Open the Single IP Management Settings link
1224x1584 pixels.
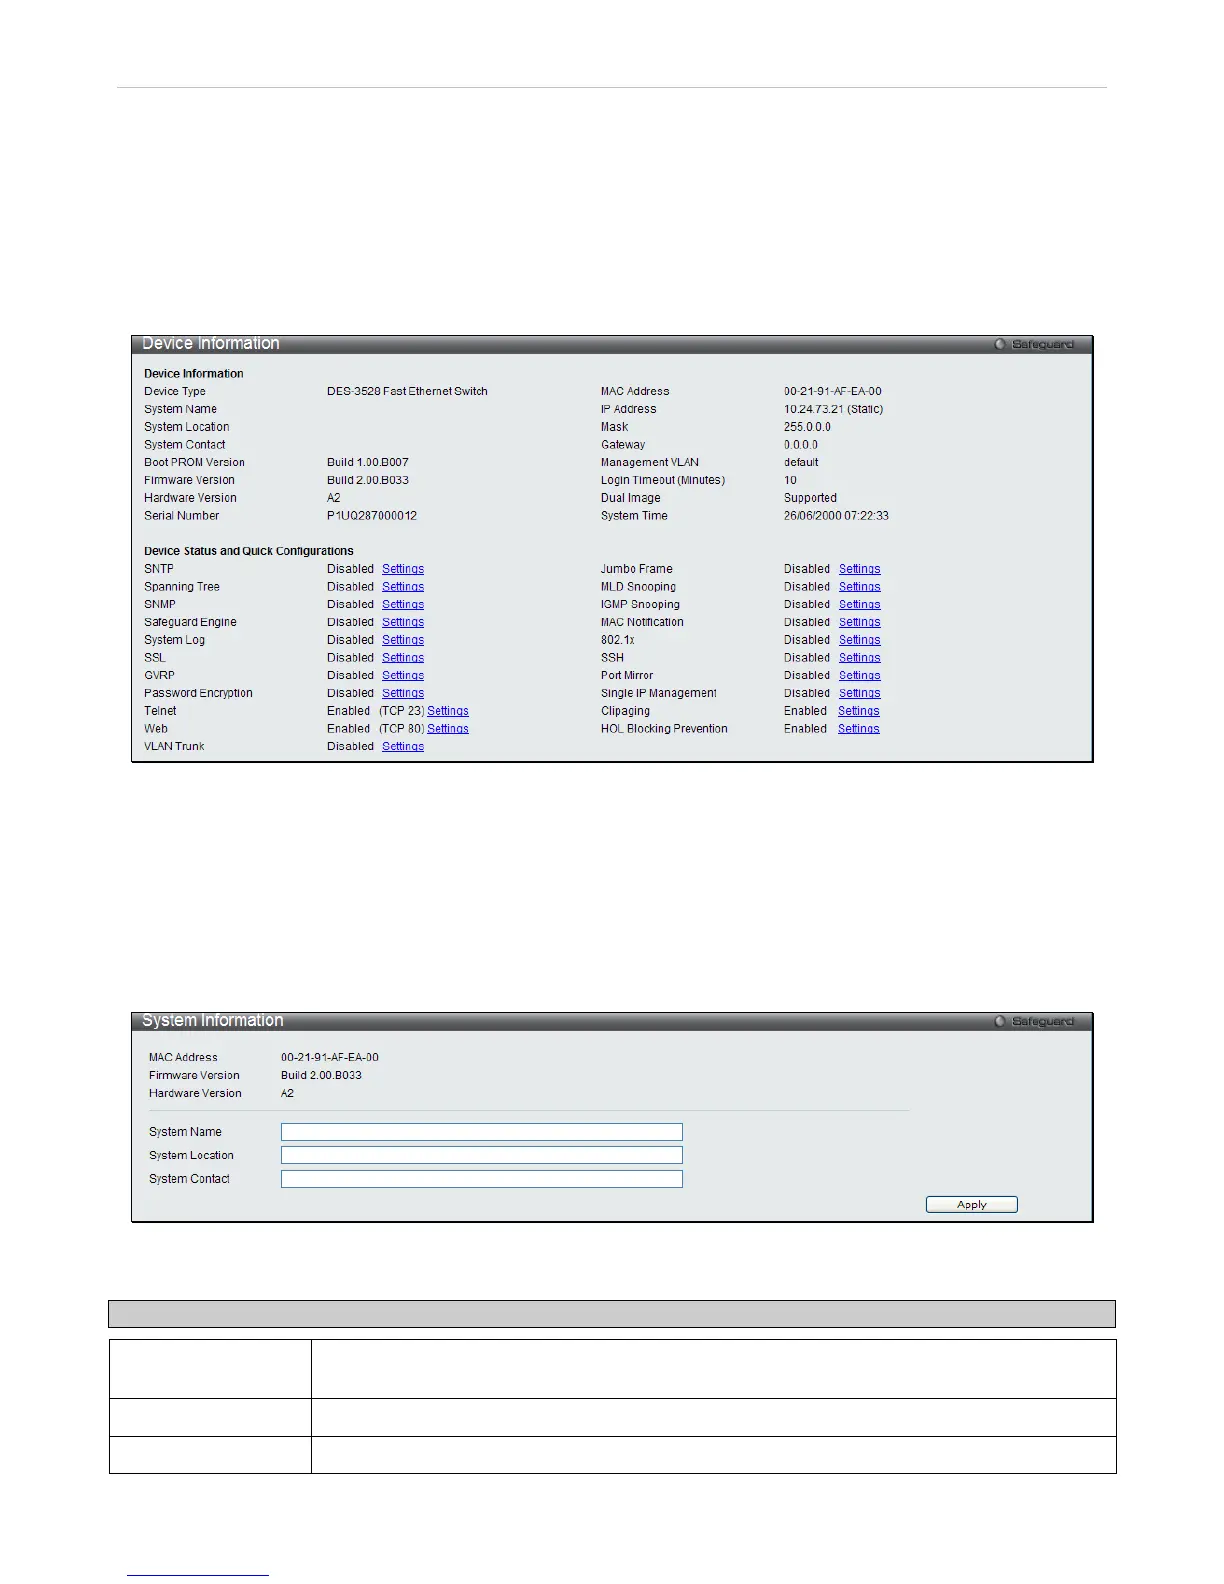[860, 693]
